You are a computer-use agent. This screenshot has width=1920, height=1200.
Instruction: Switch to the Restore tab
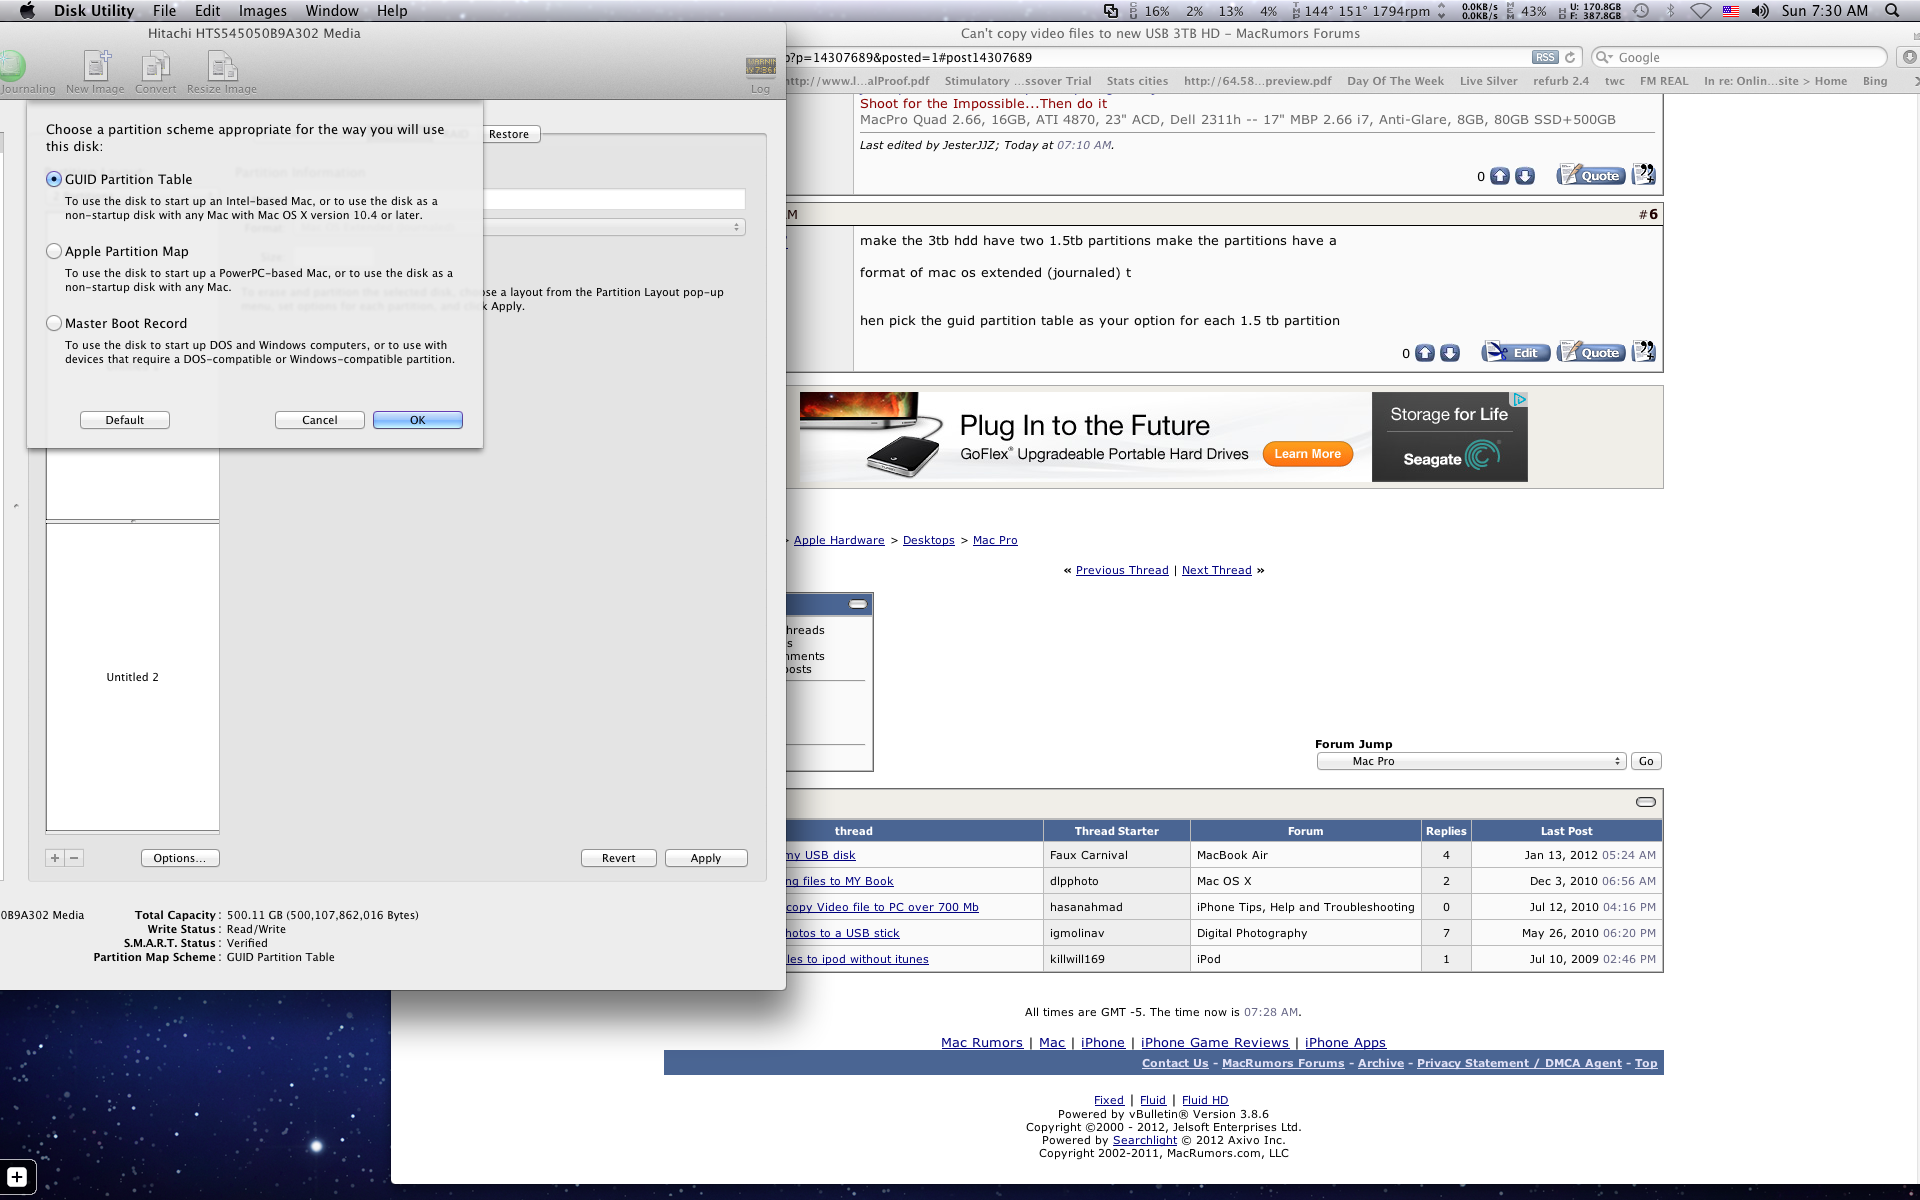click(x=509, y=134)
